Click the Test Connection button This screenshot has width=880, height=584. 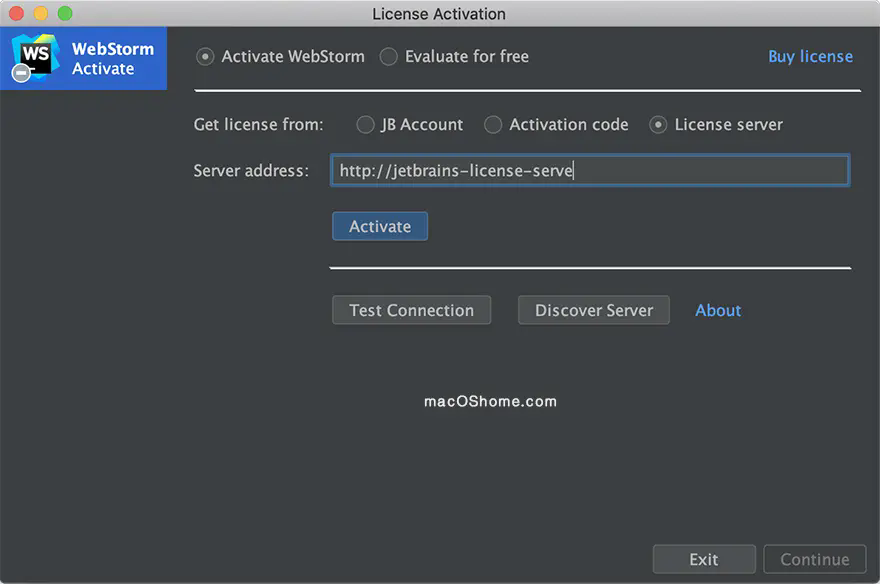click(411, 310)
